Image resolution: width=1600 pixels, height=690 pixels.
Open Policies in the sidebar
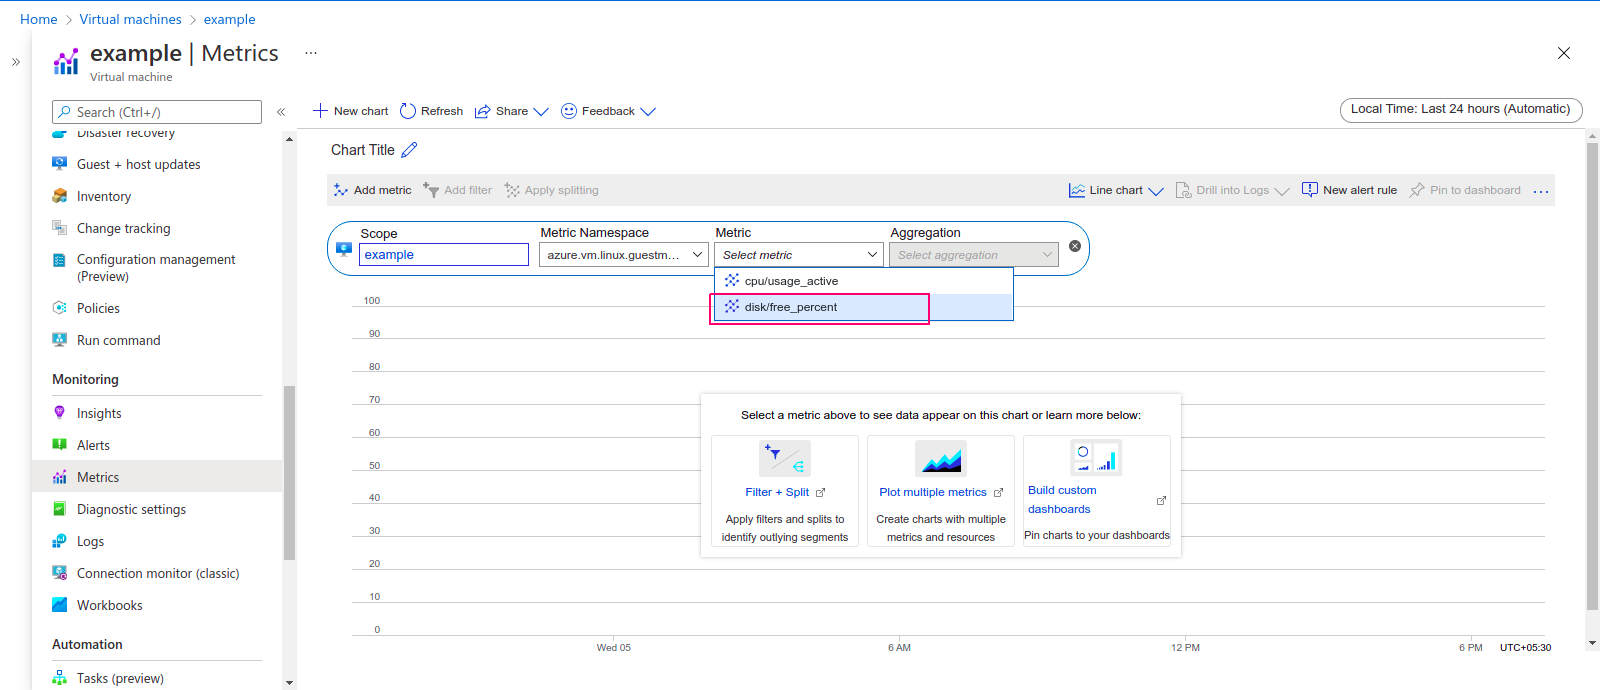98,309
